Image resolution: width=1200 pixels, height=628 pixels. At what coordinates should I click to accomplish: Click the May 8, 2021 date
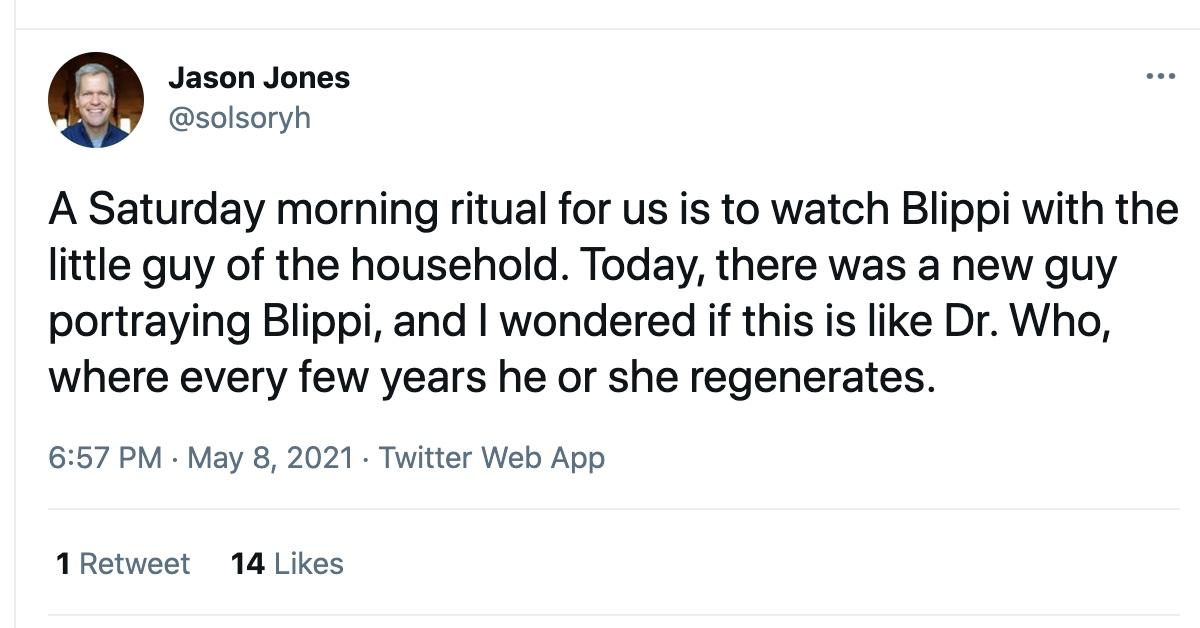[270, 458]
